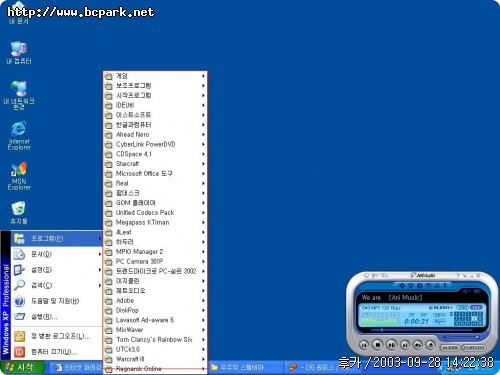The image size is (500, 375).
Task: Click the PLAYLIST button in jetAudio
Action: 474,348
